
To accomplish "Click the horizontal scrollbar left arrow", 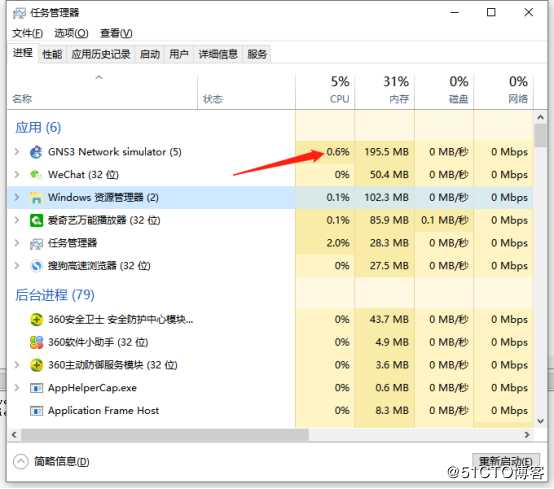I will 14,435.
